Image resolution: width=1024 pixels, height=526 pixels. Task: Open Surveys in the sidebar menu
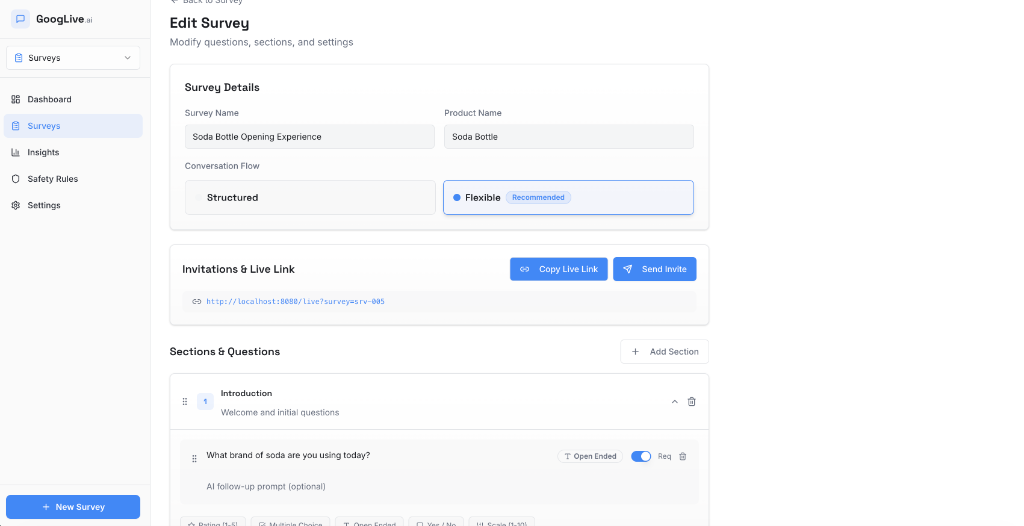(73, 126)
